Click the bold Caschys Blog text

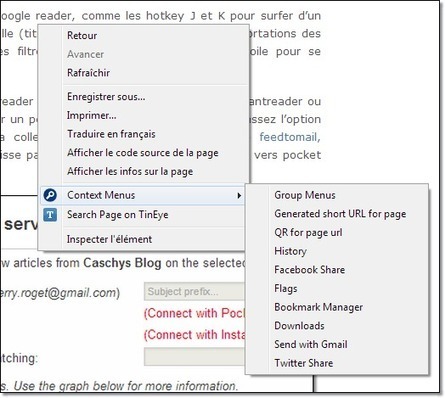click(x=122, y=263)
